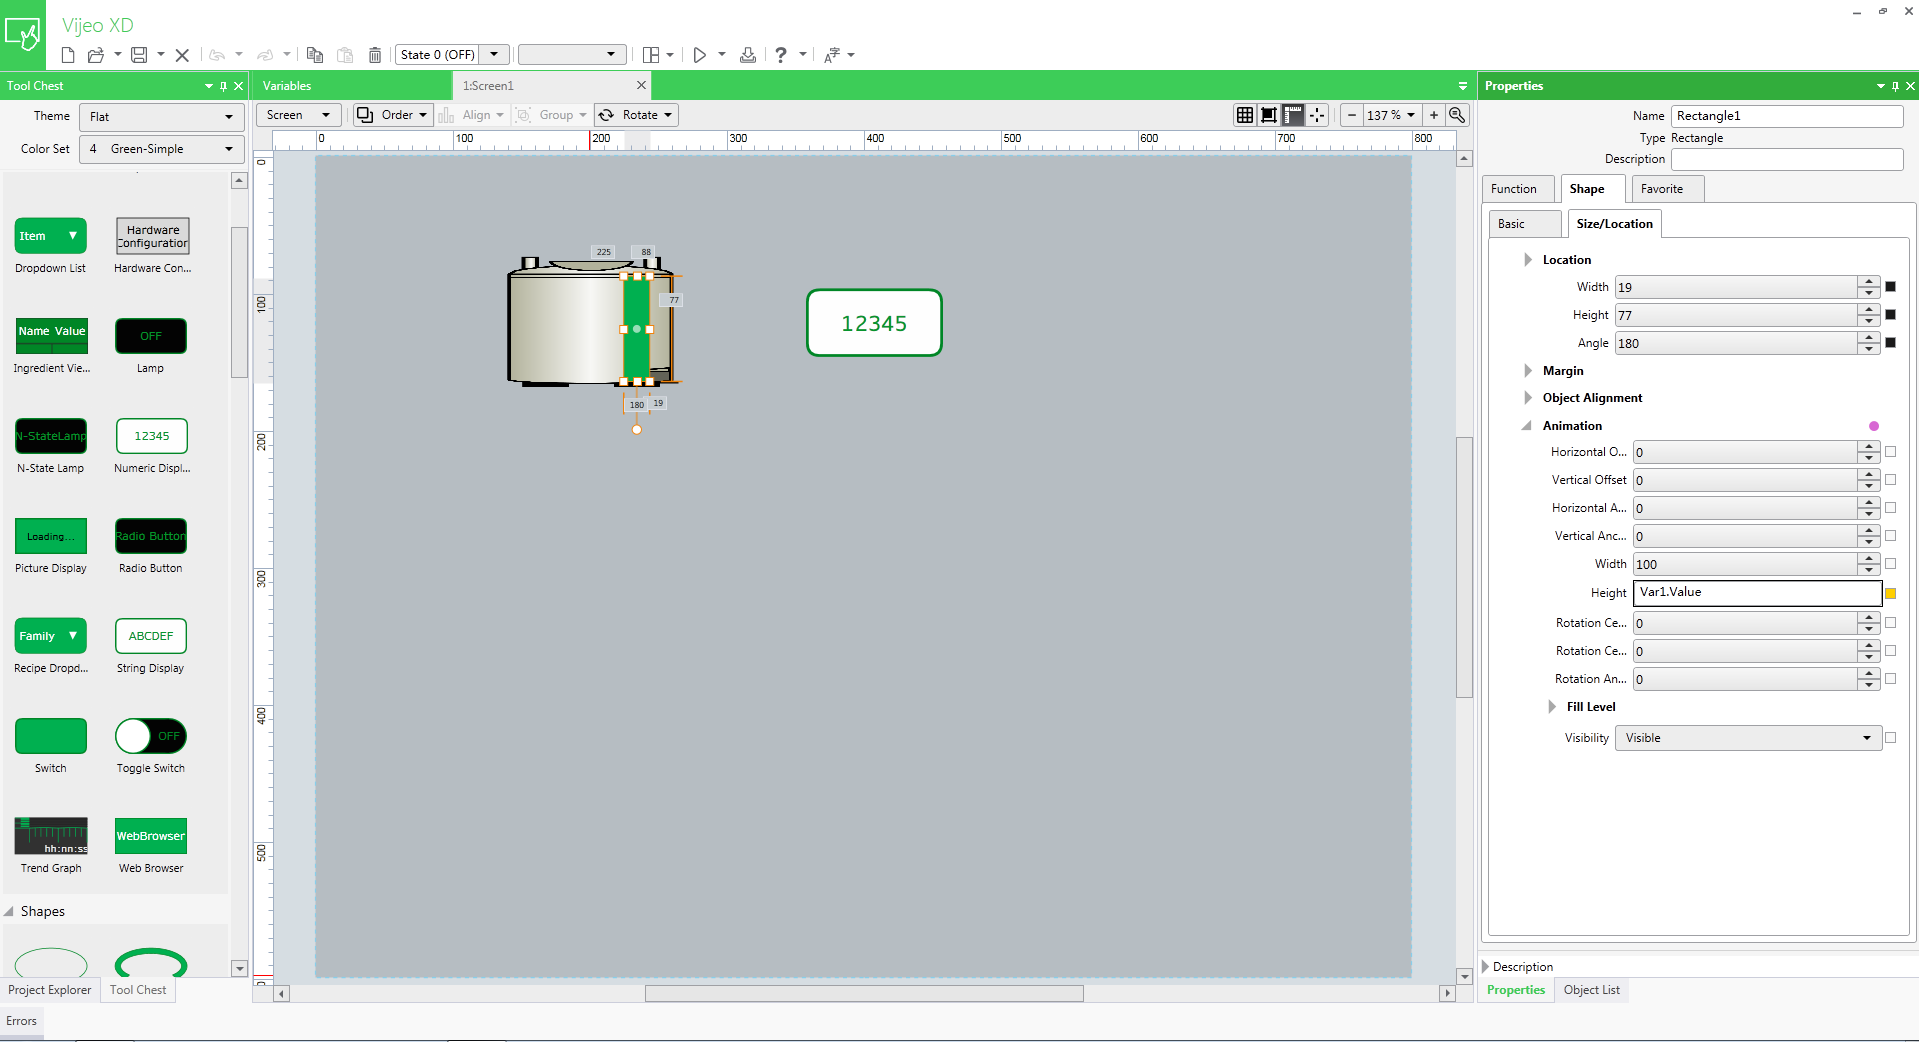Select the Hardware Configuration tool
This screenshot has width=1919, height=1042.
coord(153,246)
